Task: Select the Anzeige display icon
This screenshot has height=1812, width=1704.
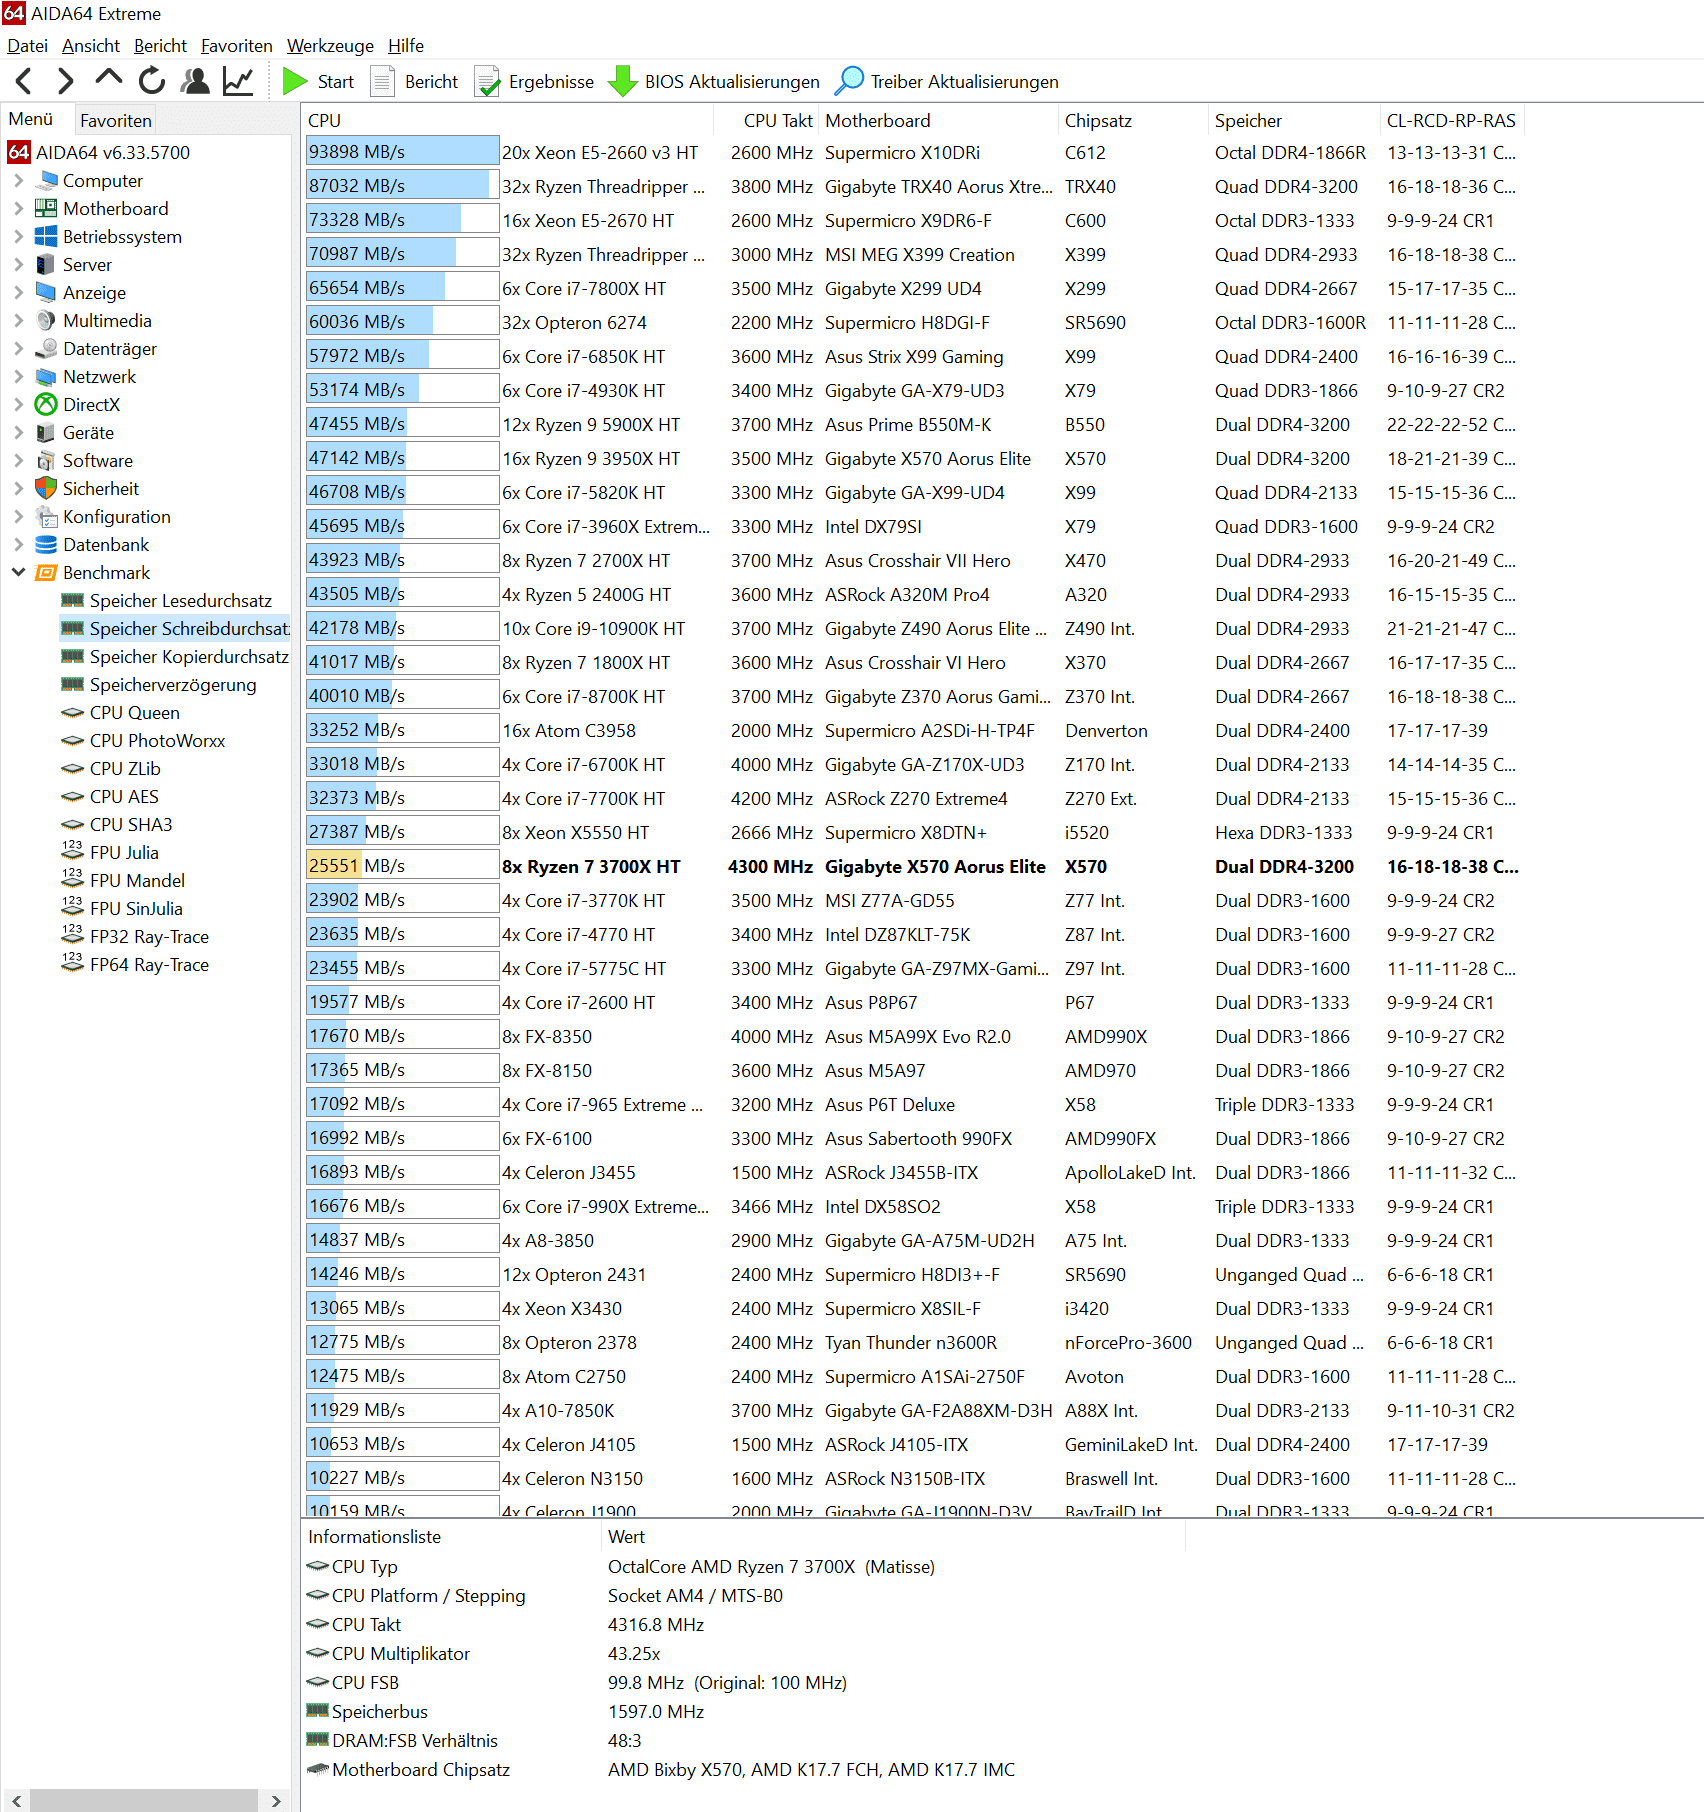Action: [x=46, y=293]
